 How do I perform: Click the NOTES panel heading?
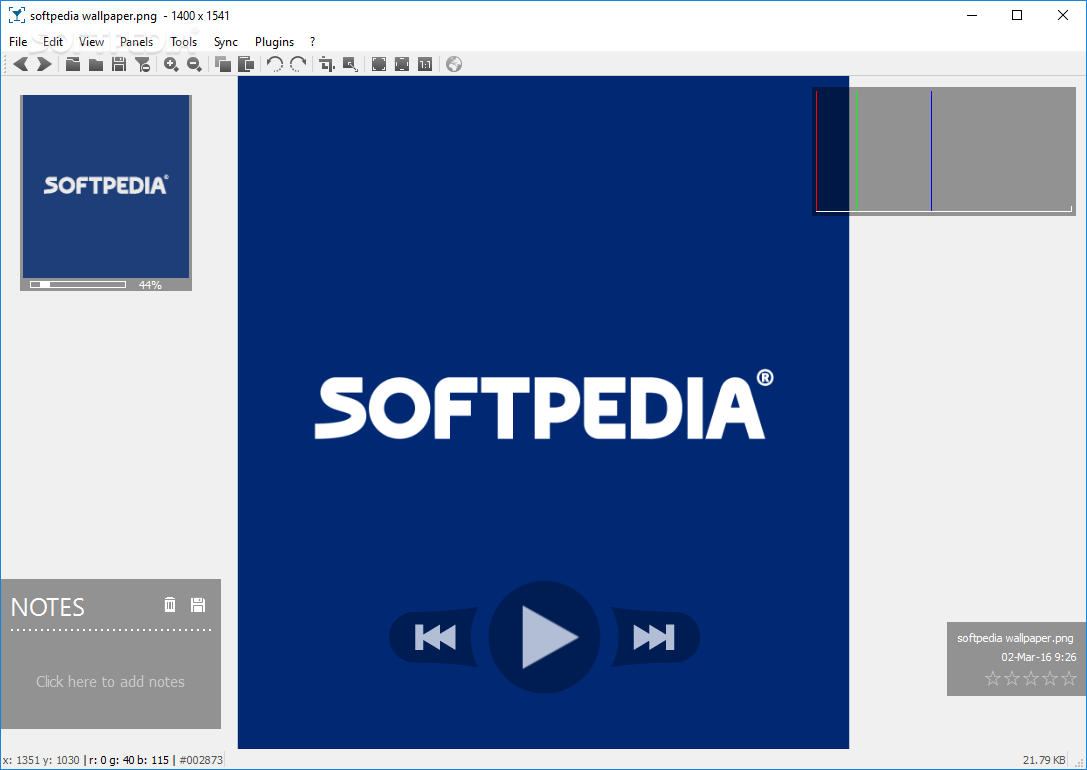(48, 607)
